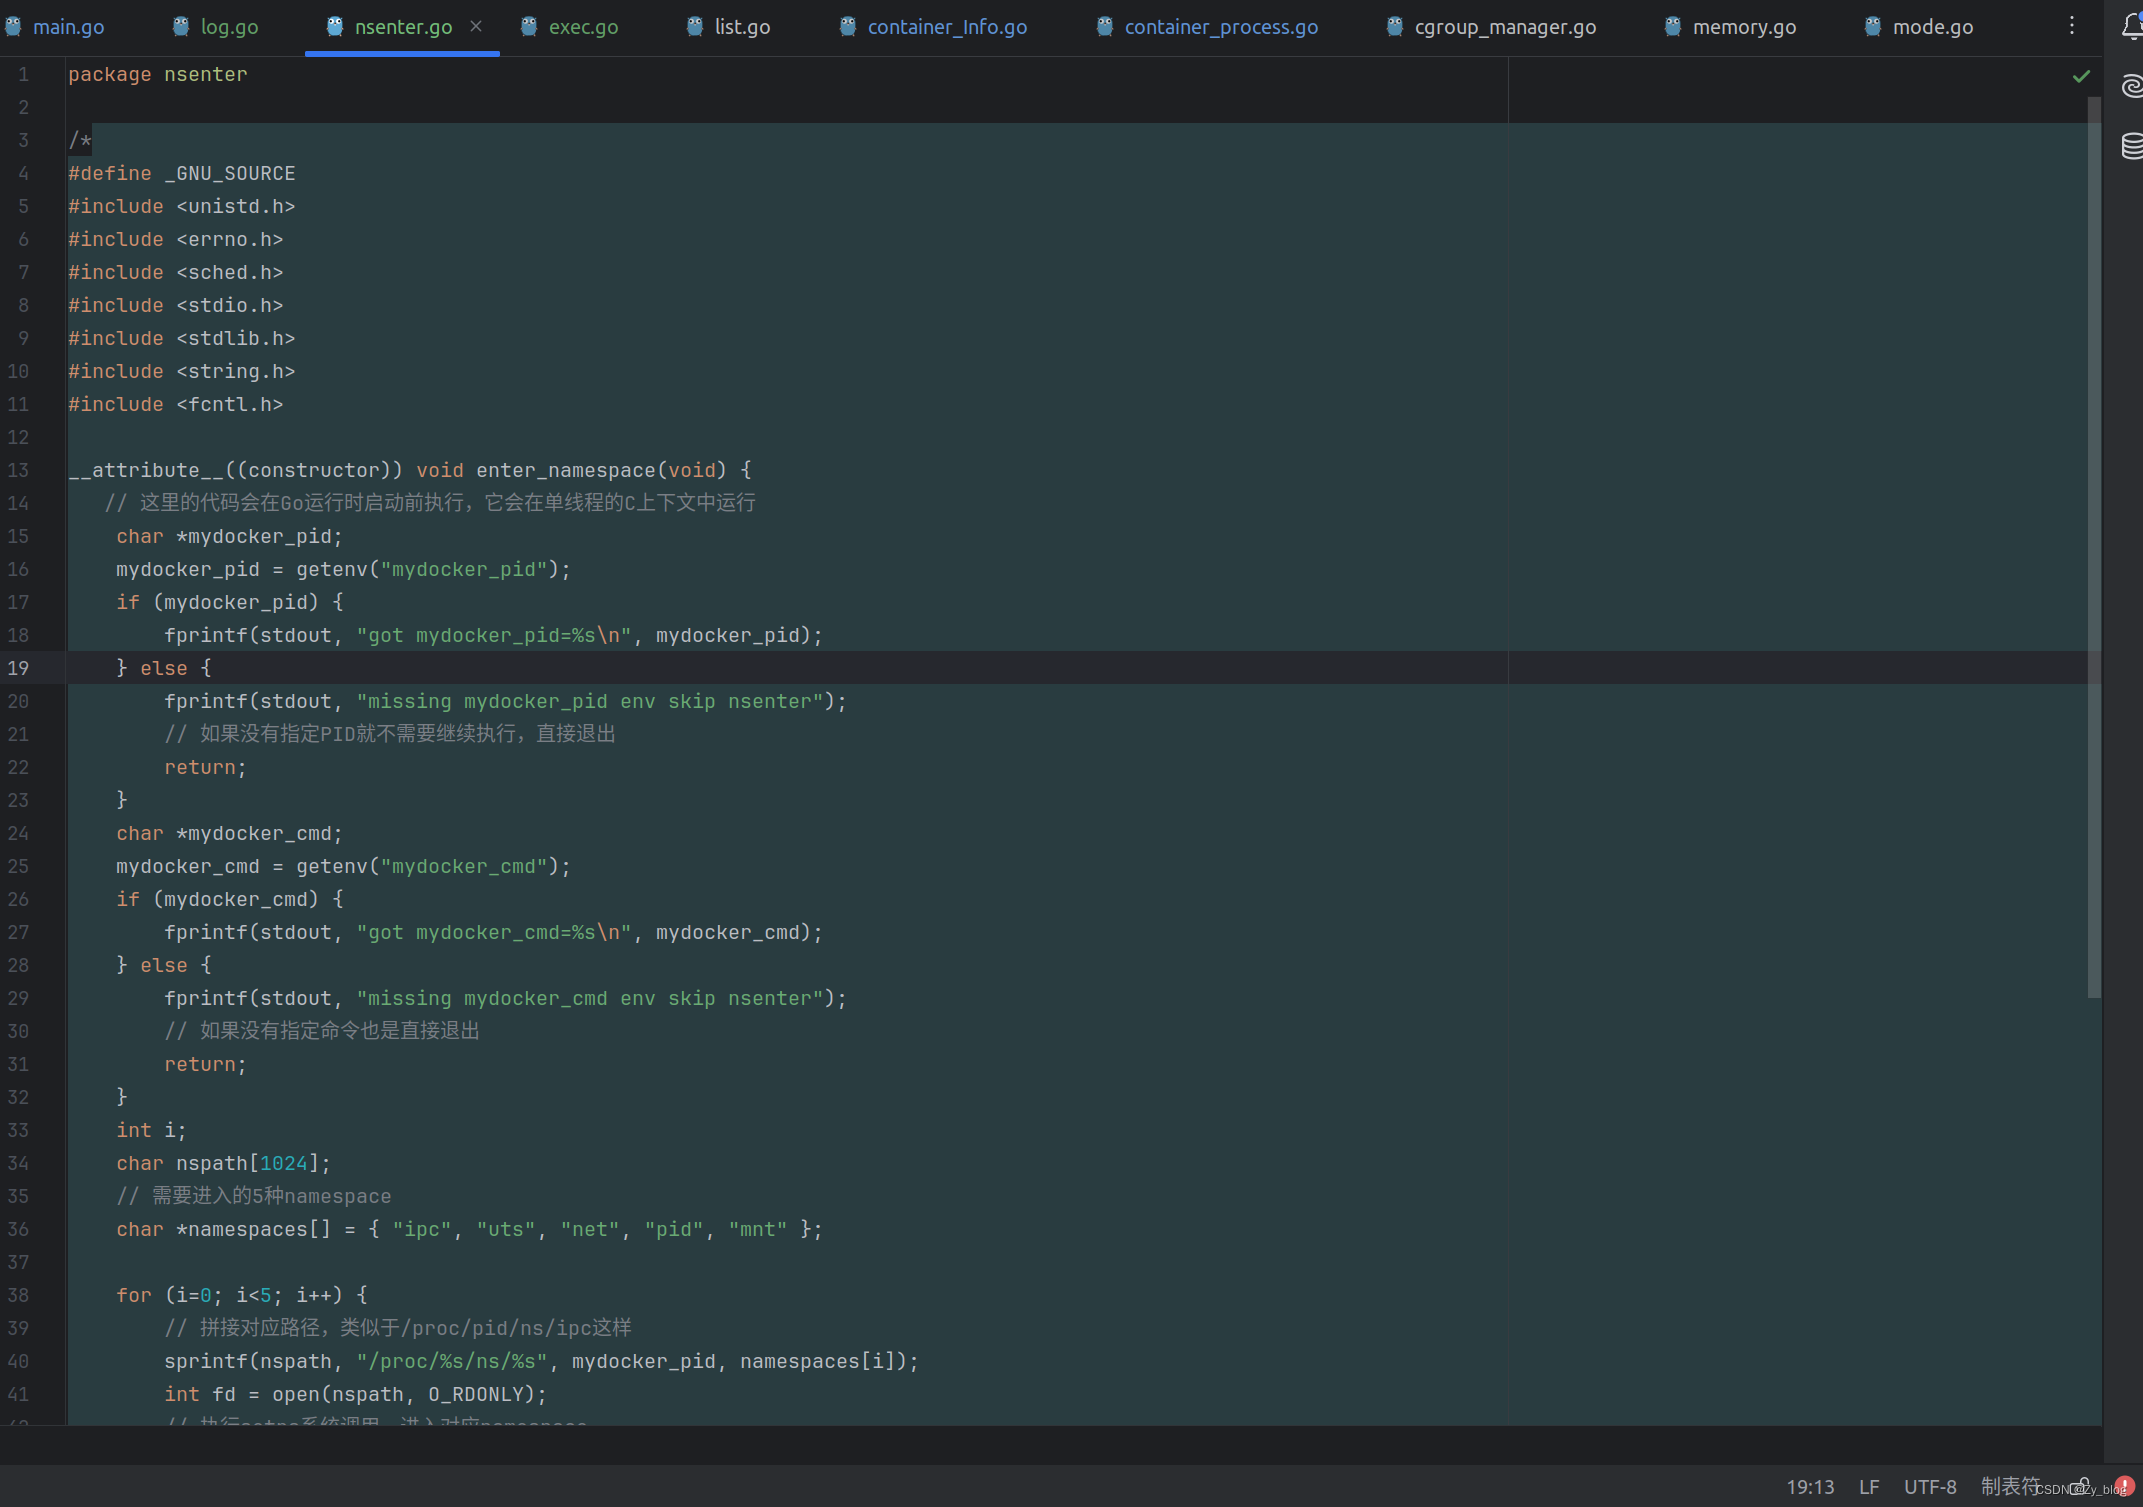Click line number 19 in the gutter
Image resolution: width=2143 pixels, height=1507 pixels.
click(x=19, y=668)
